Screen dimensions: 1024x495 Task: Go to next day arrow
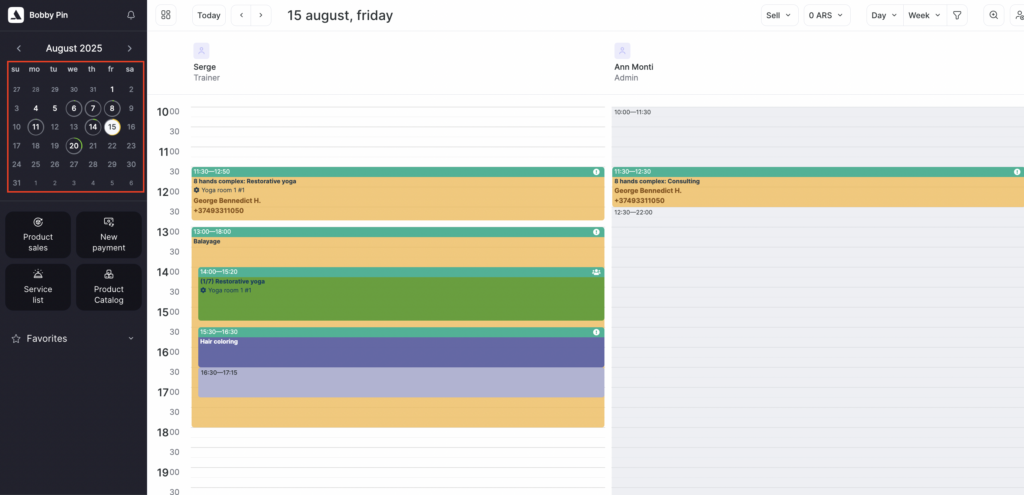click(x=261, y=15)
